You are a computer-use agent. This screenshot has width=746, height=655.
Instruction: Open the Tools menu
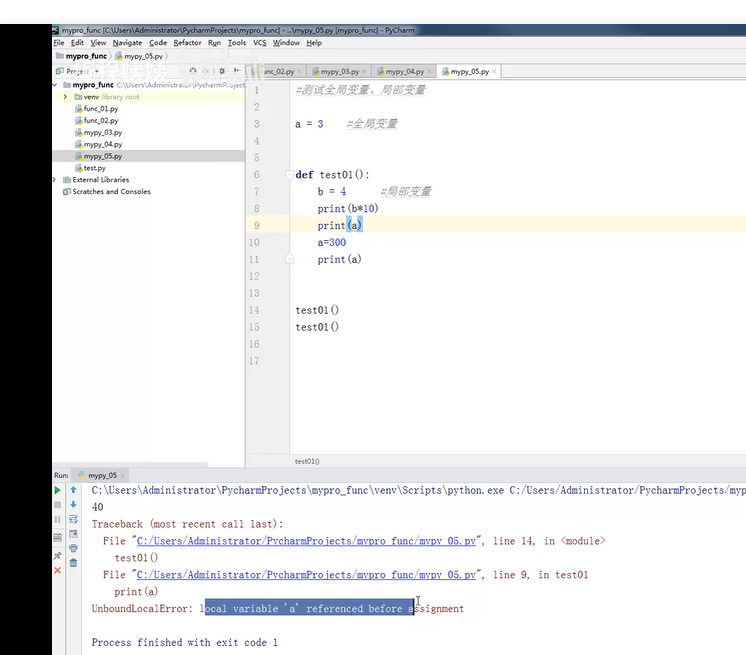237,42
